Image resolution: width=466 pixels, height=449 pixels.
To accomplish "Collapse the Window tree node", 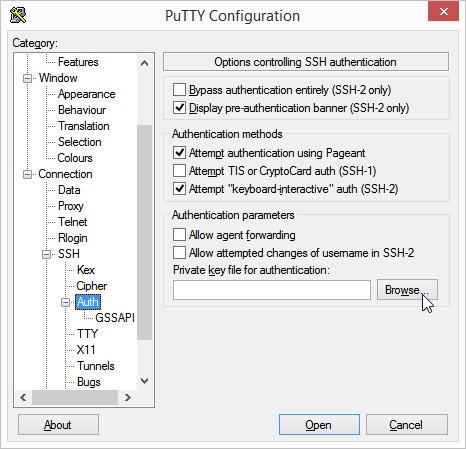I will tap(28, 78).
